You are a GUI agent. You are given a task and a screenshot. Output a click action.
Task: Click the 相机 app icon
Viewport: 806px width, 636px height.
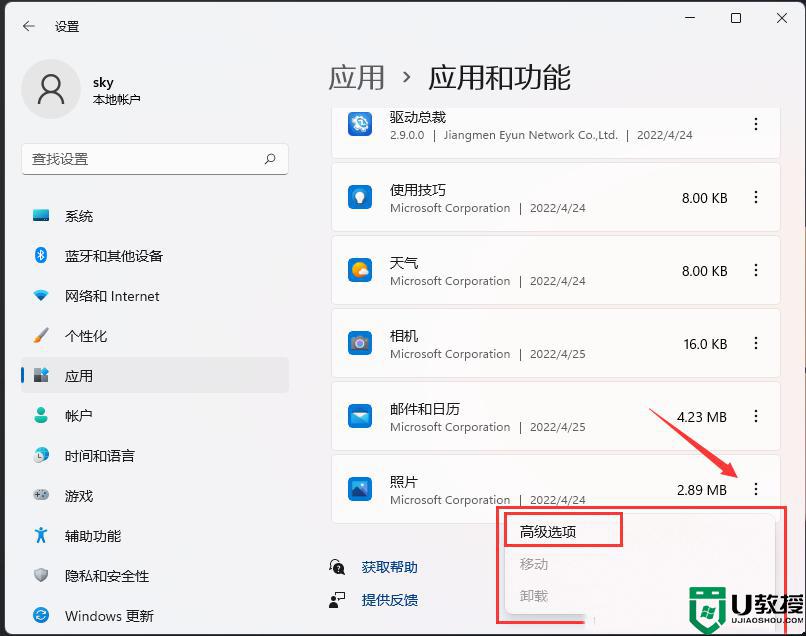pyautogui.click(x=360, y=343)
